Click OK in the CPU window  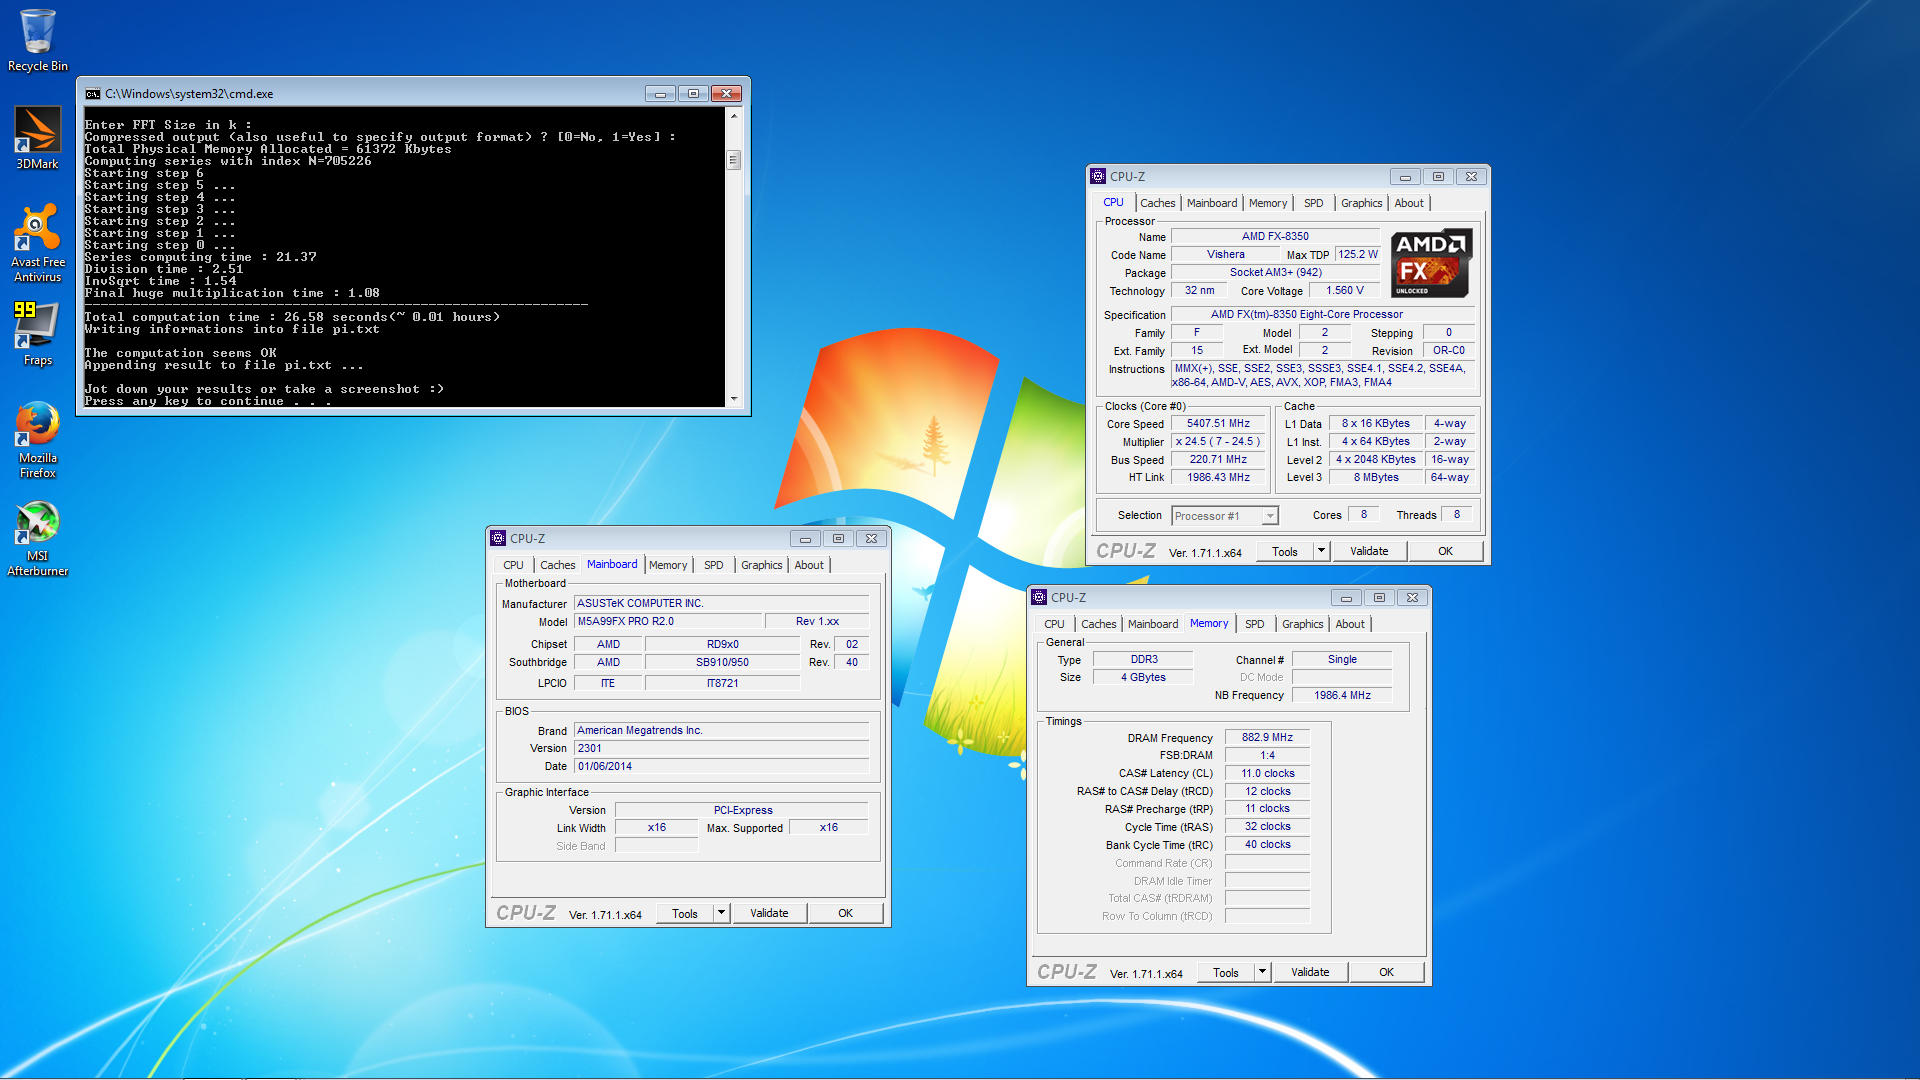(1445, 551)
